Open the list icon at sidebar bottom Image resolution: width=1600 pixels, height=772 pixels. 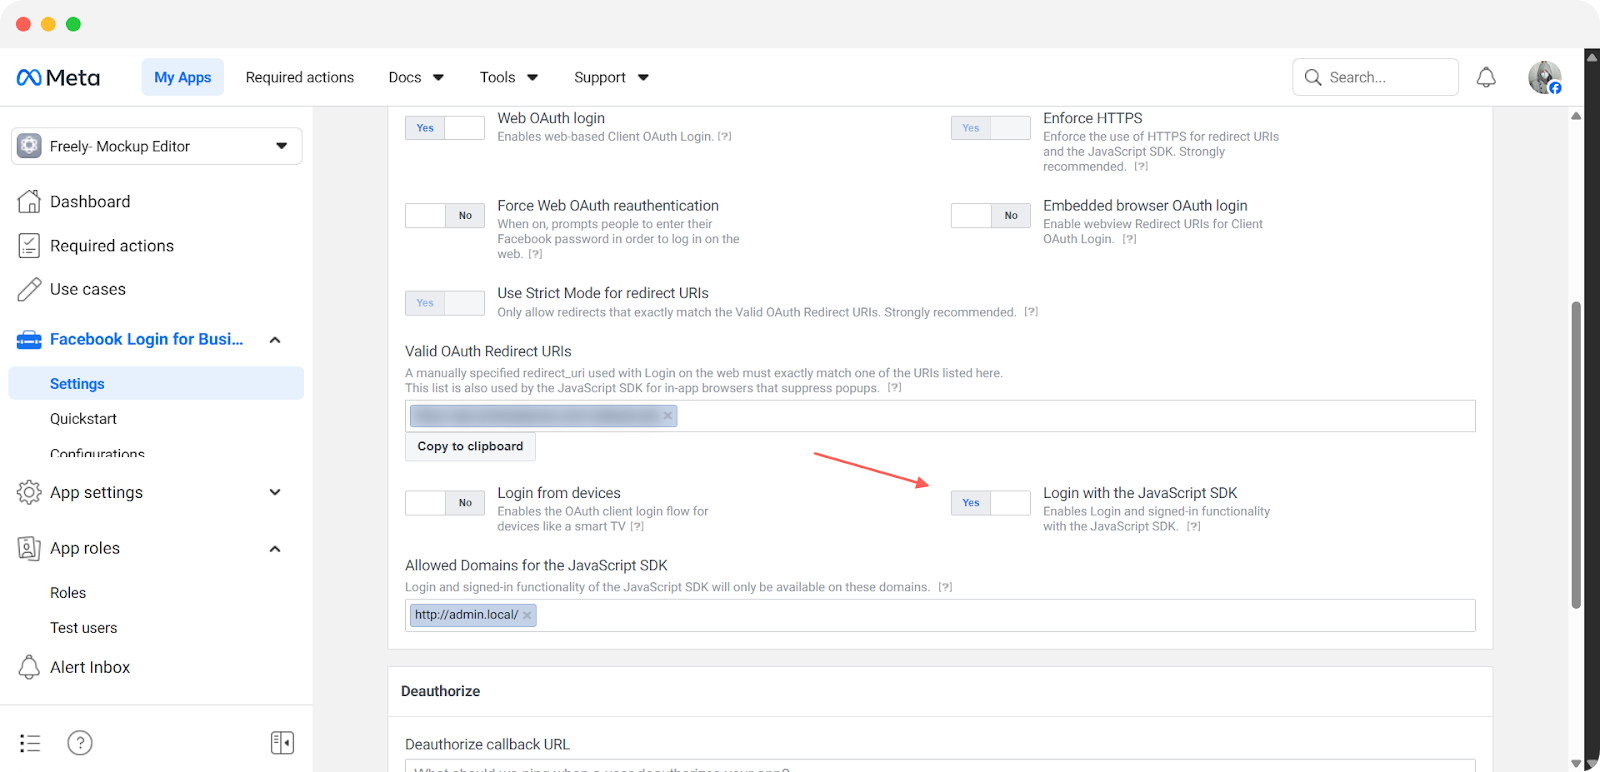point(30,742)
